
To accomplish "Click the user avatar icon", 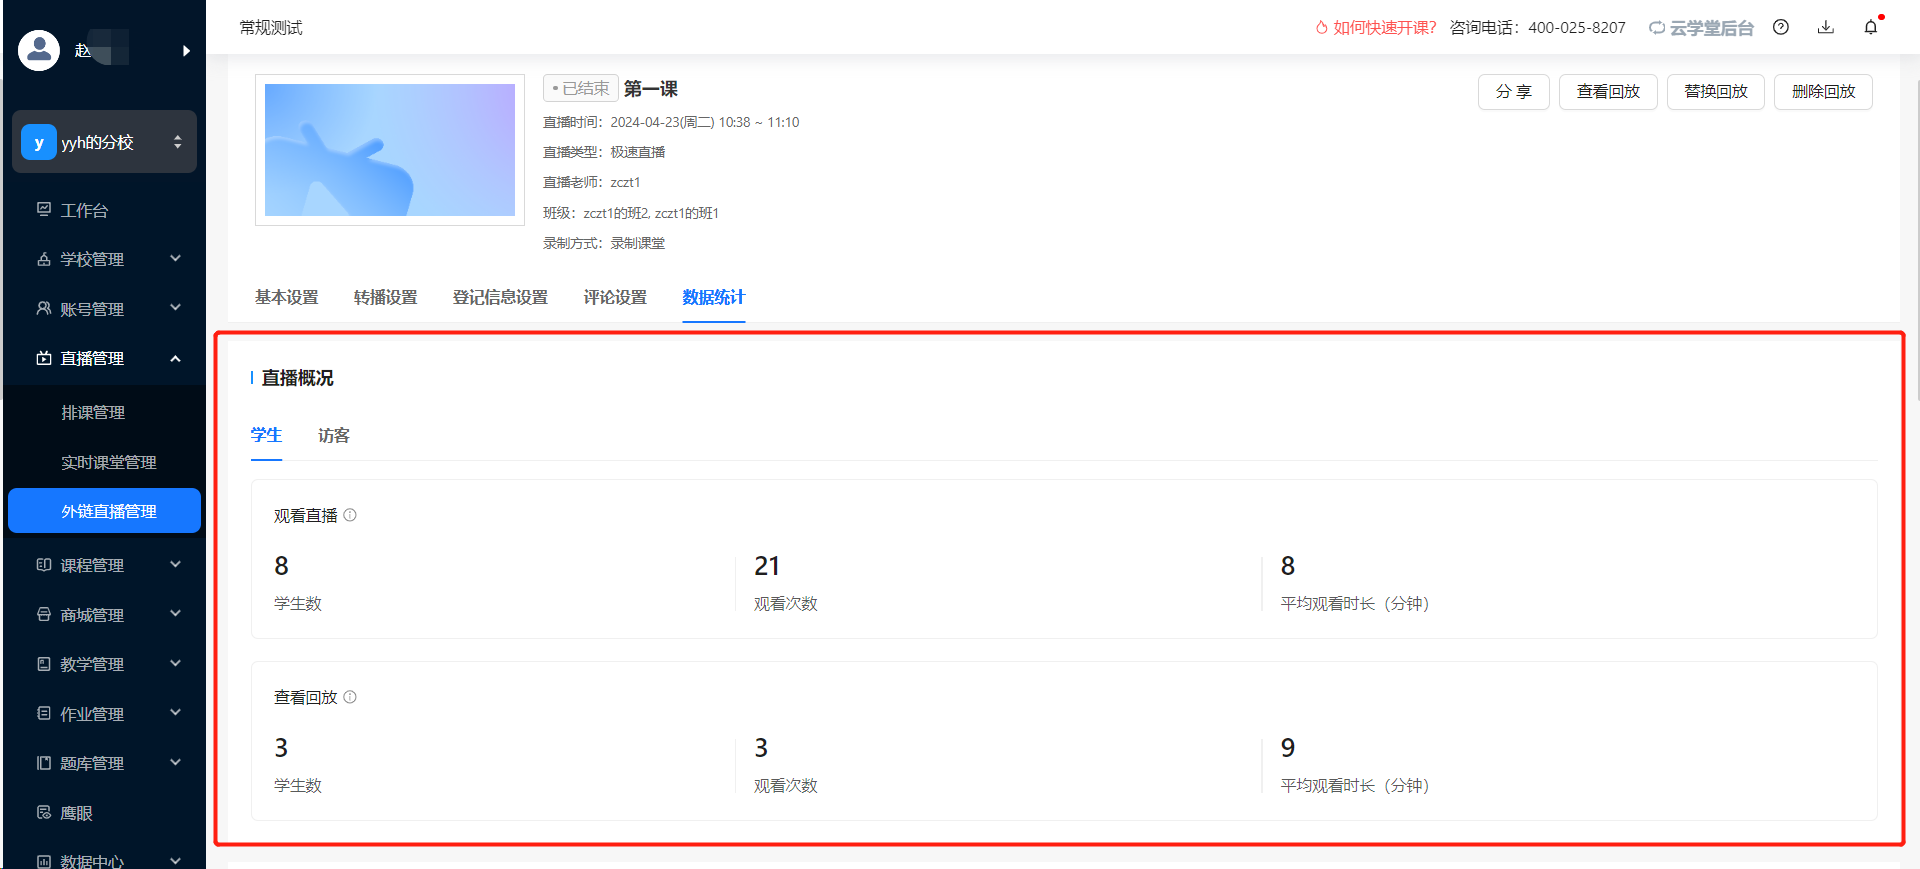I will pos(39,50).
